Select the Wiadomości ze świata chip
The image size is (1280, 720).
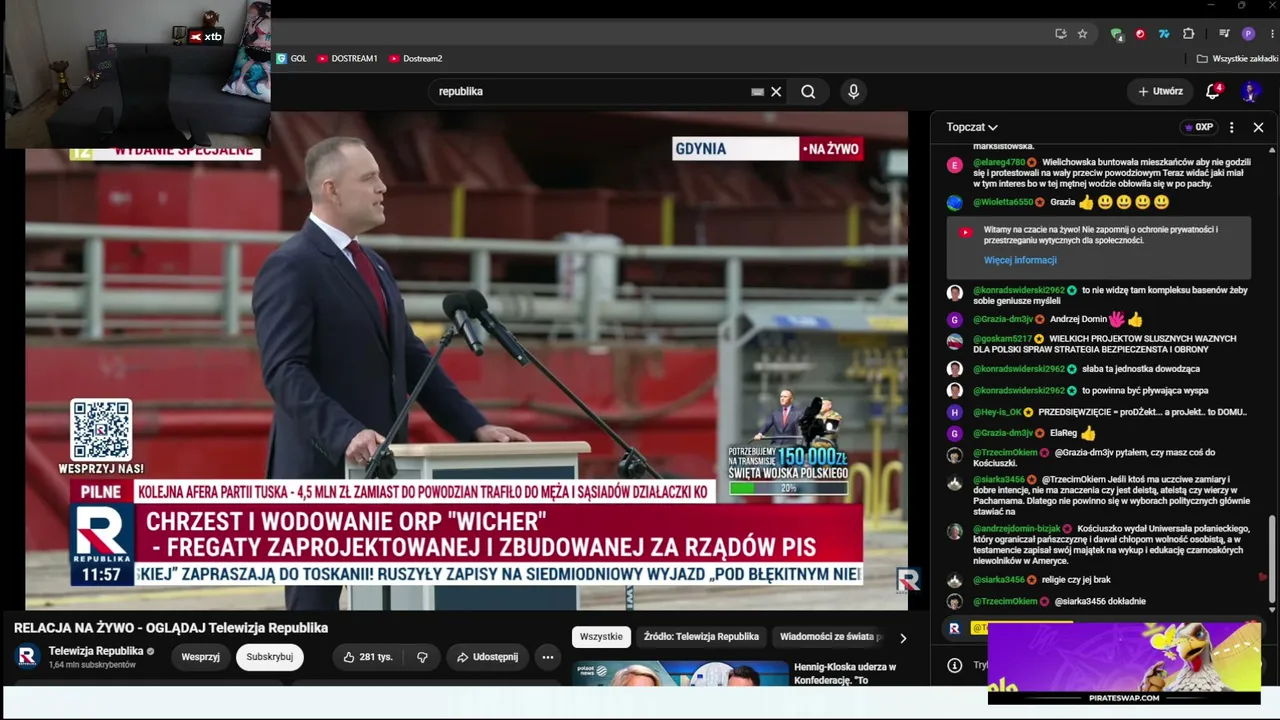[830, 637]
